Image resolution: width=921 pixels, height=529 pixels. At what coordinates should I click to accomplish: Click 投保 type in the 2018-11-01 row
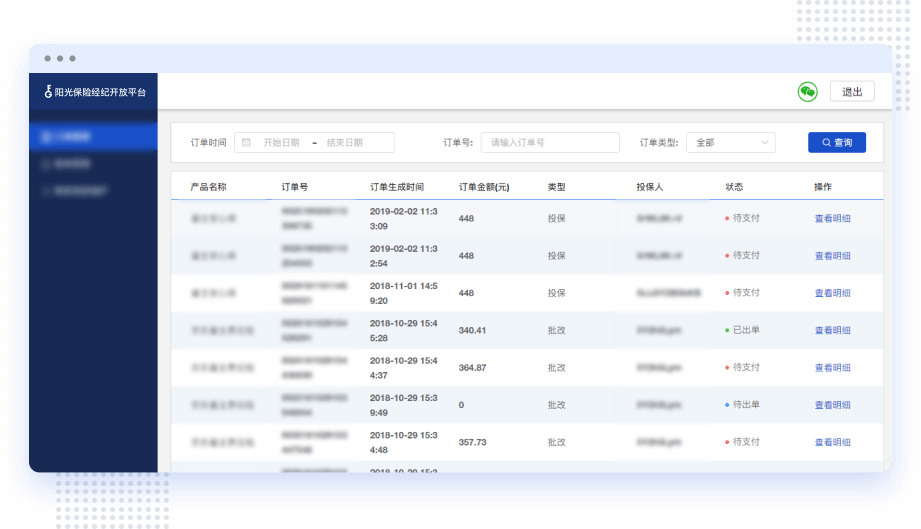coord(556,293)
